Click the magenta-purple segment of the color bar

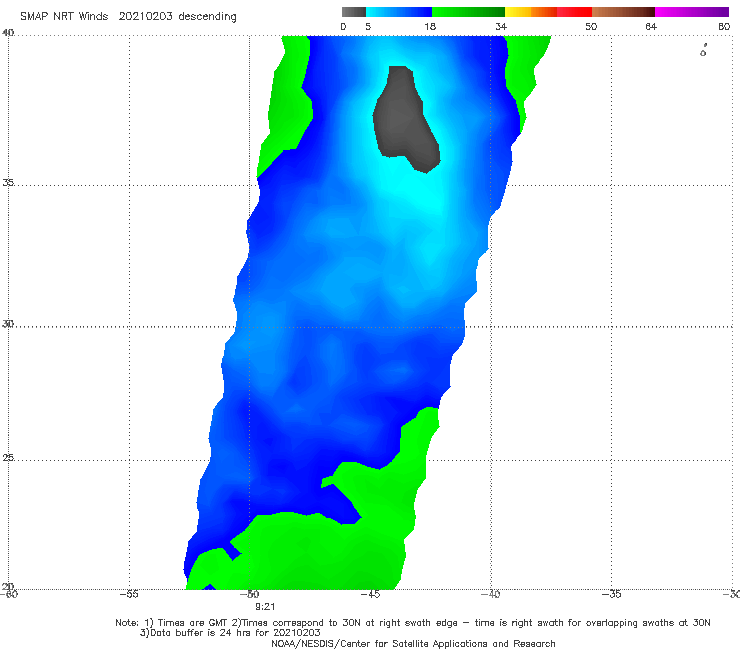click(x=692, y=12)
